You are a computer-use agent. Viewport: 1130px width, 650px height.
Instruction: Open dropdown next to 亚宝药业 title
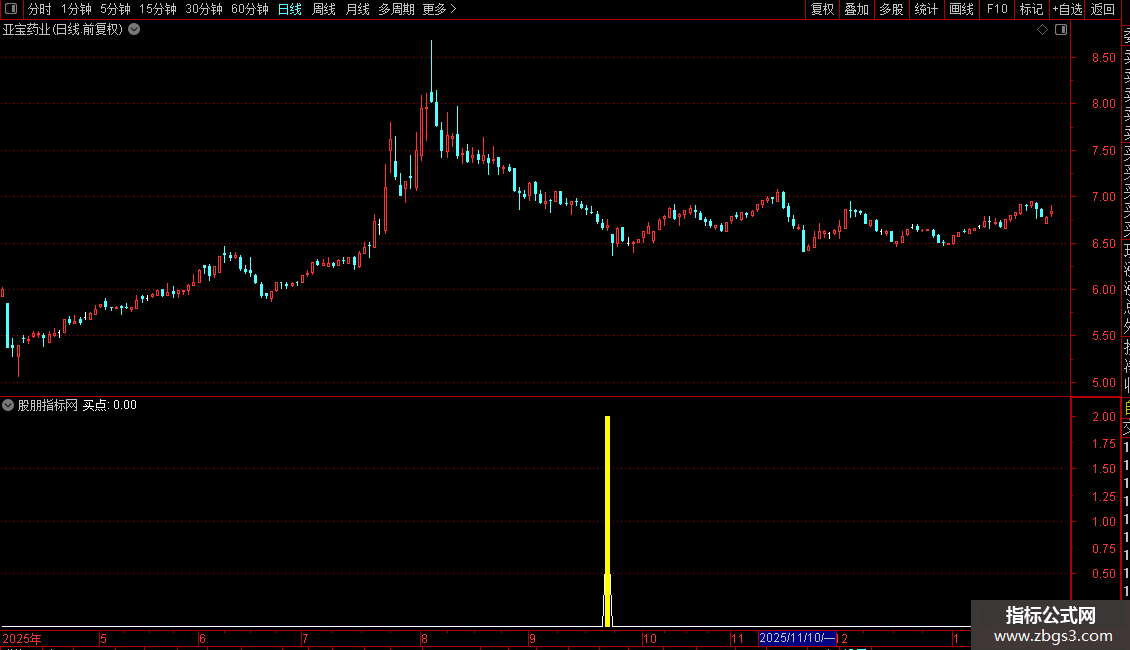(x=134, y=30)
